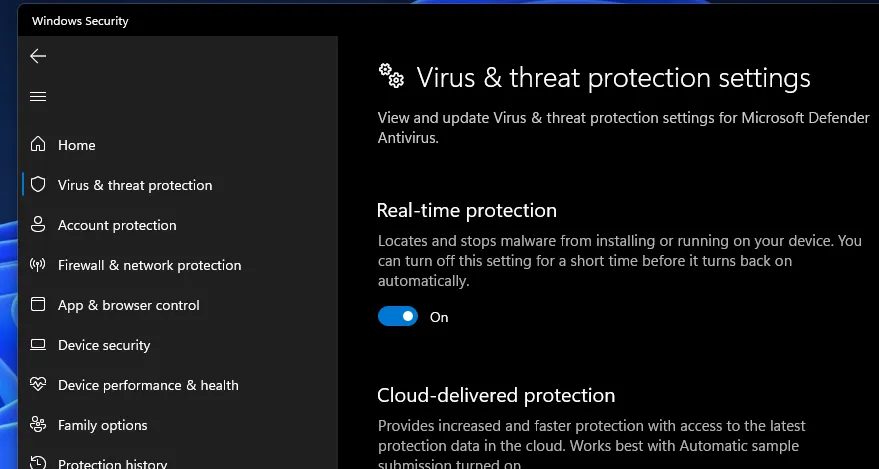Select the Virus & threat protection shield icon

pyautogui.click(x=38, y=185)
